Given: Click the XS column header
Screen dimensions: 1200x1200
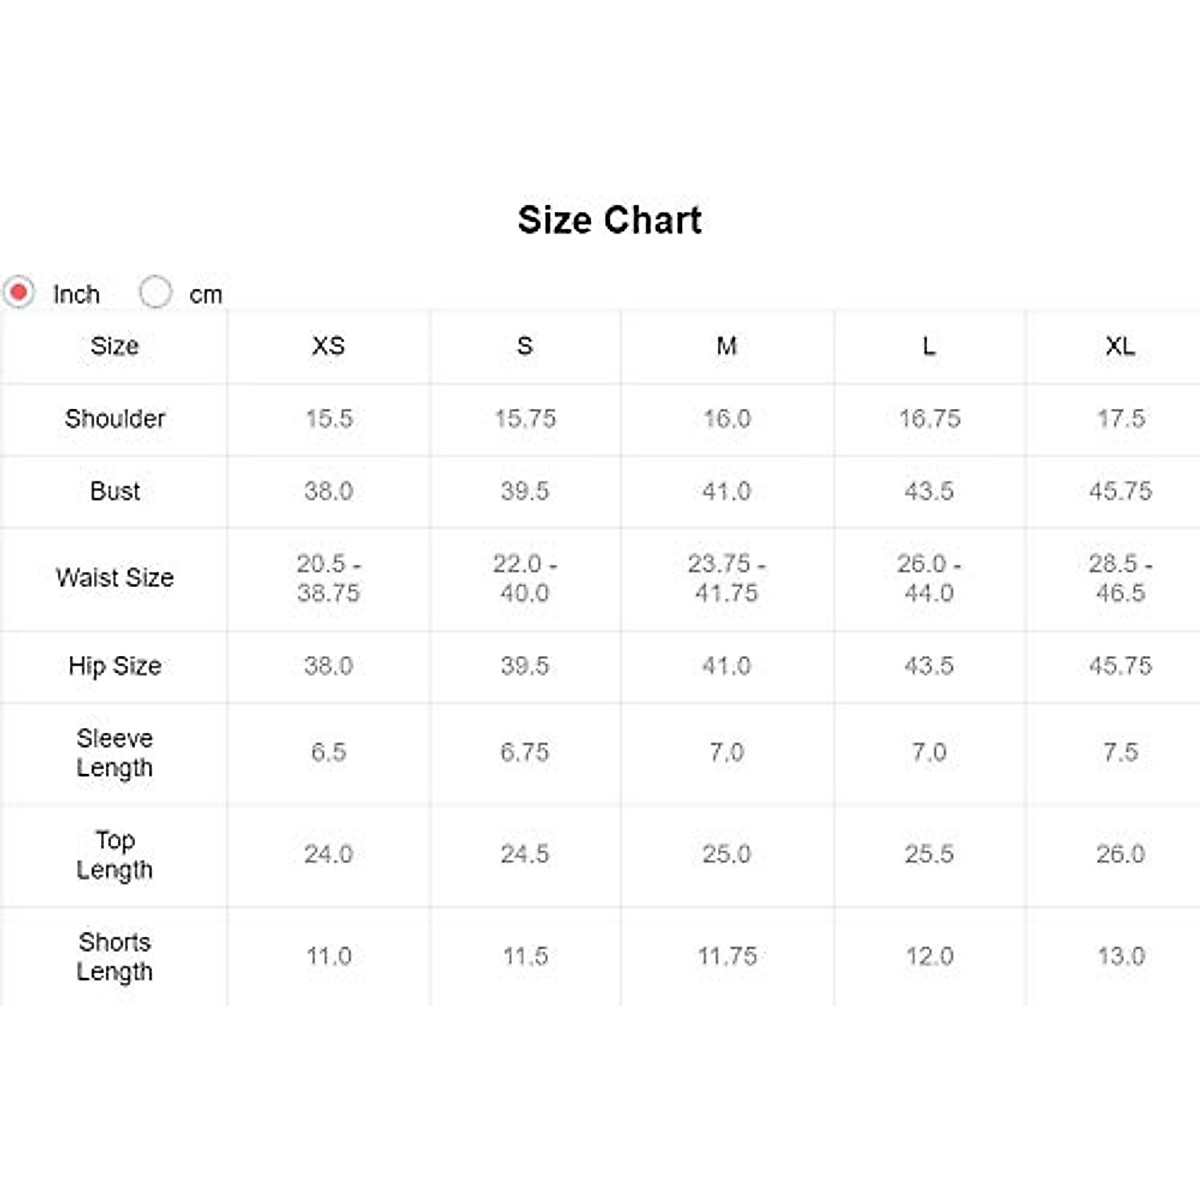Looking at the screenshot, I should (x=328, y=346).
